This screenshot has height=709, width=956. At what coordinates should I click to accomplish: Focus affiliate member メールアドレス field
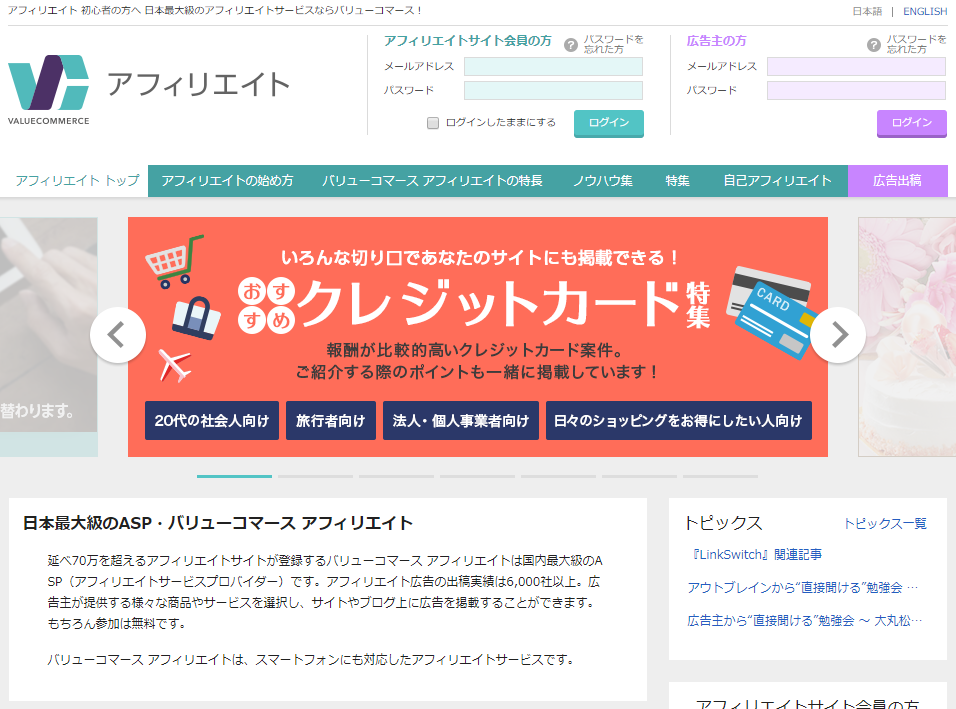click(553, 66)
